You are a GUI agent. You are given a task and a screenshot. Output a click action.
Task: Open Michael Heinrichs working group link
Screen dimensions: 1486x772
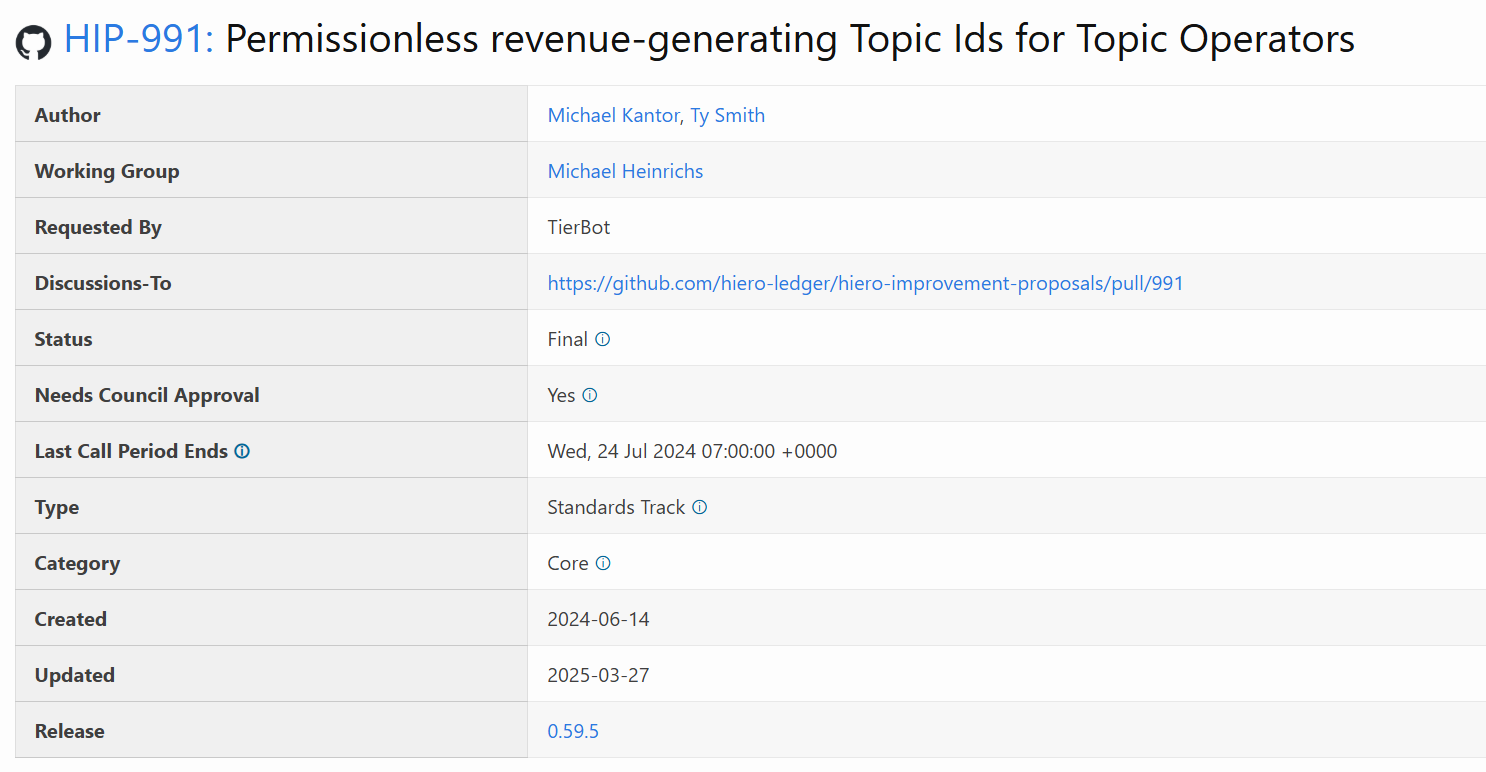click(x=625, y=171)
